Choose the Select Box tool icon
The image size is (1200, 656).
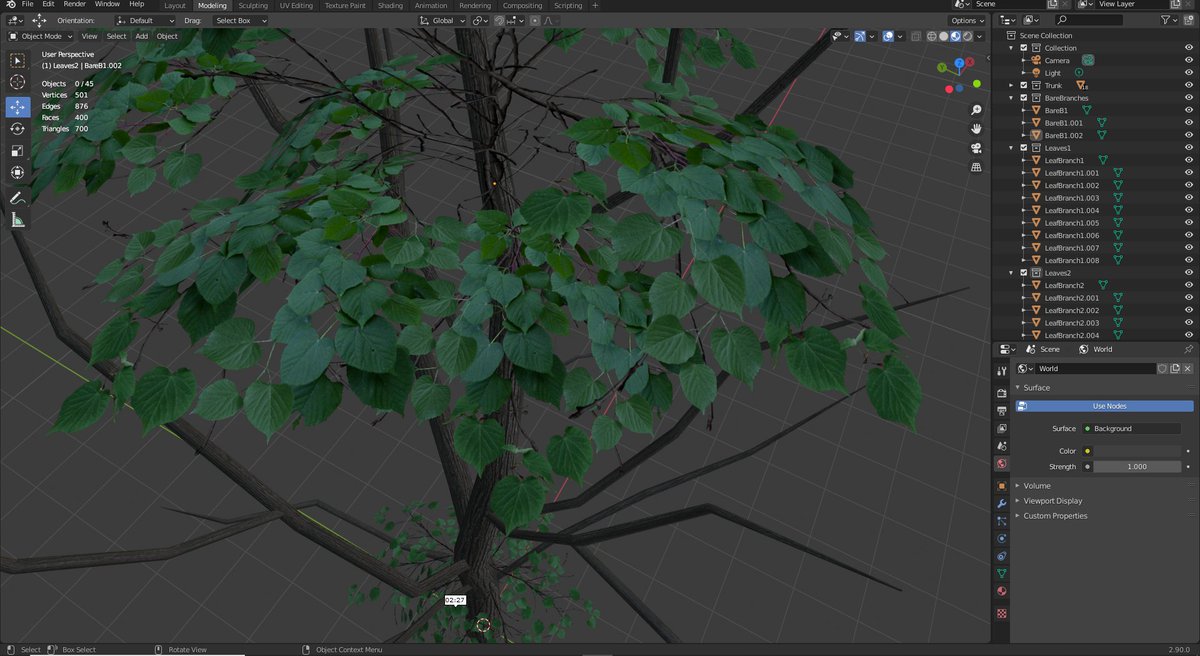17,60
